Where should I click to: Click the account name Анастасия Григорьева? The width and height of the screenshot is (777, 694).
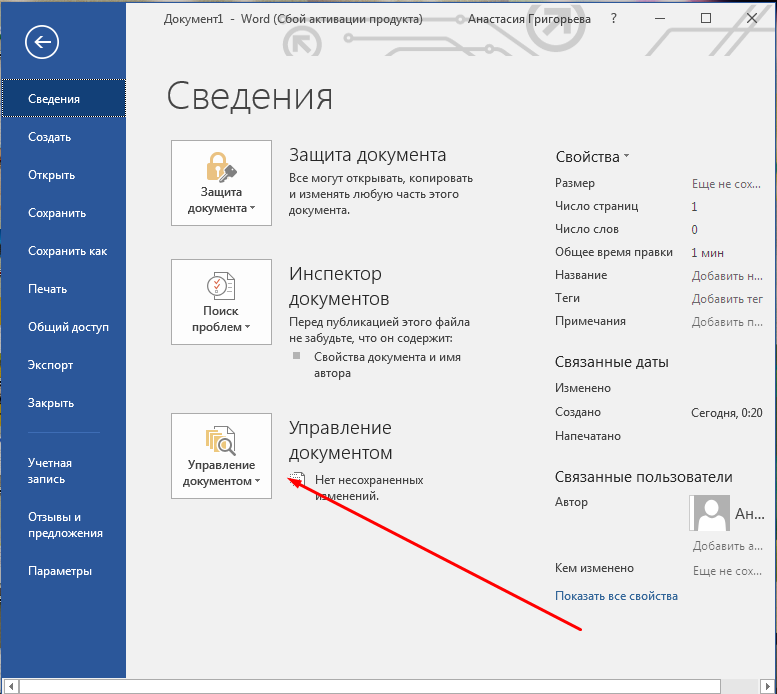coord(529,19)
